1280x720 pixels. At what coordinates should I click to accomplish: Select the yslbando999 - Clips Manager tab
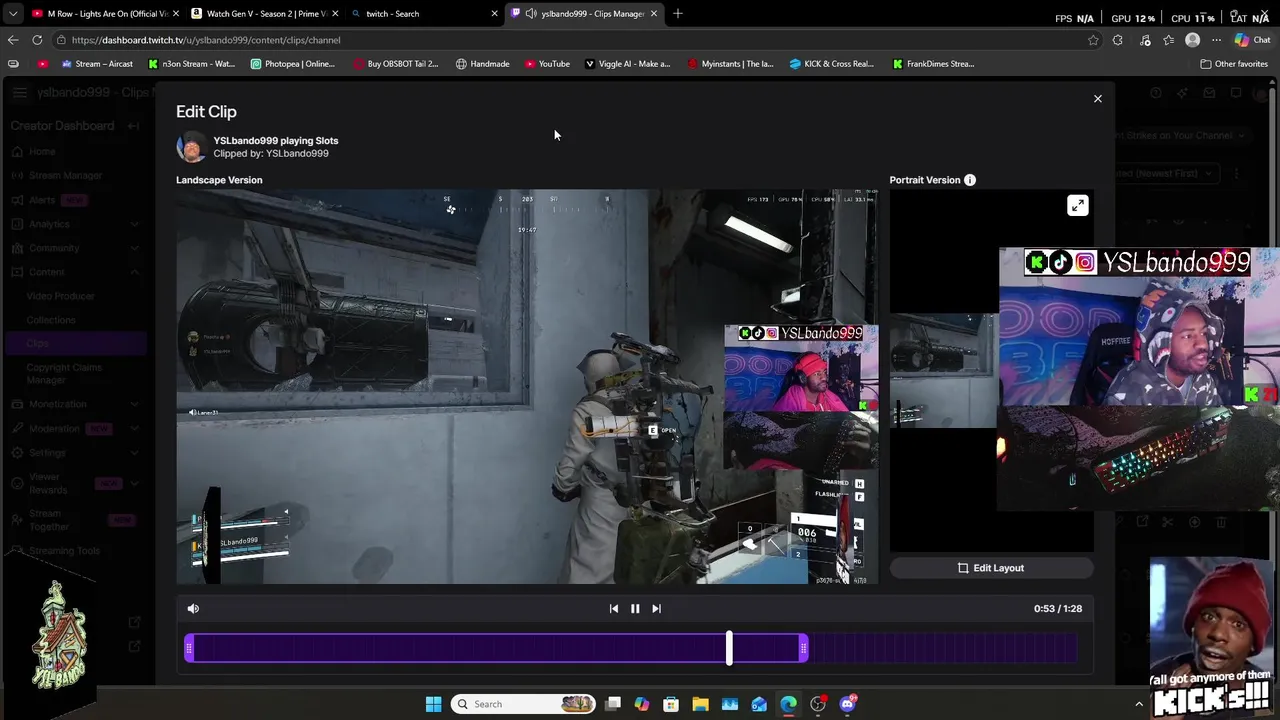point(585,14)
